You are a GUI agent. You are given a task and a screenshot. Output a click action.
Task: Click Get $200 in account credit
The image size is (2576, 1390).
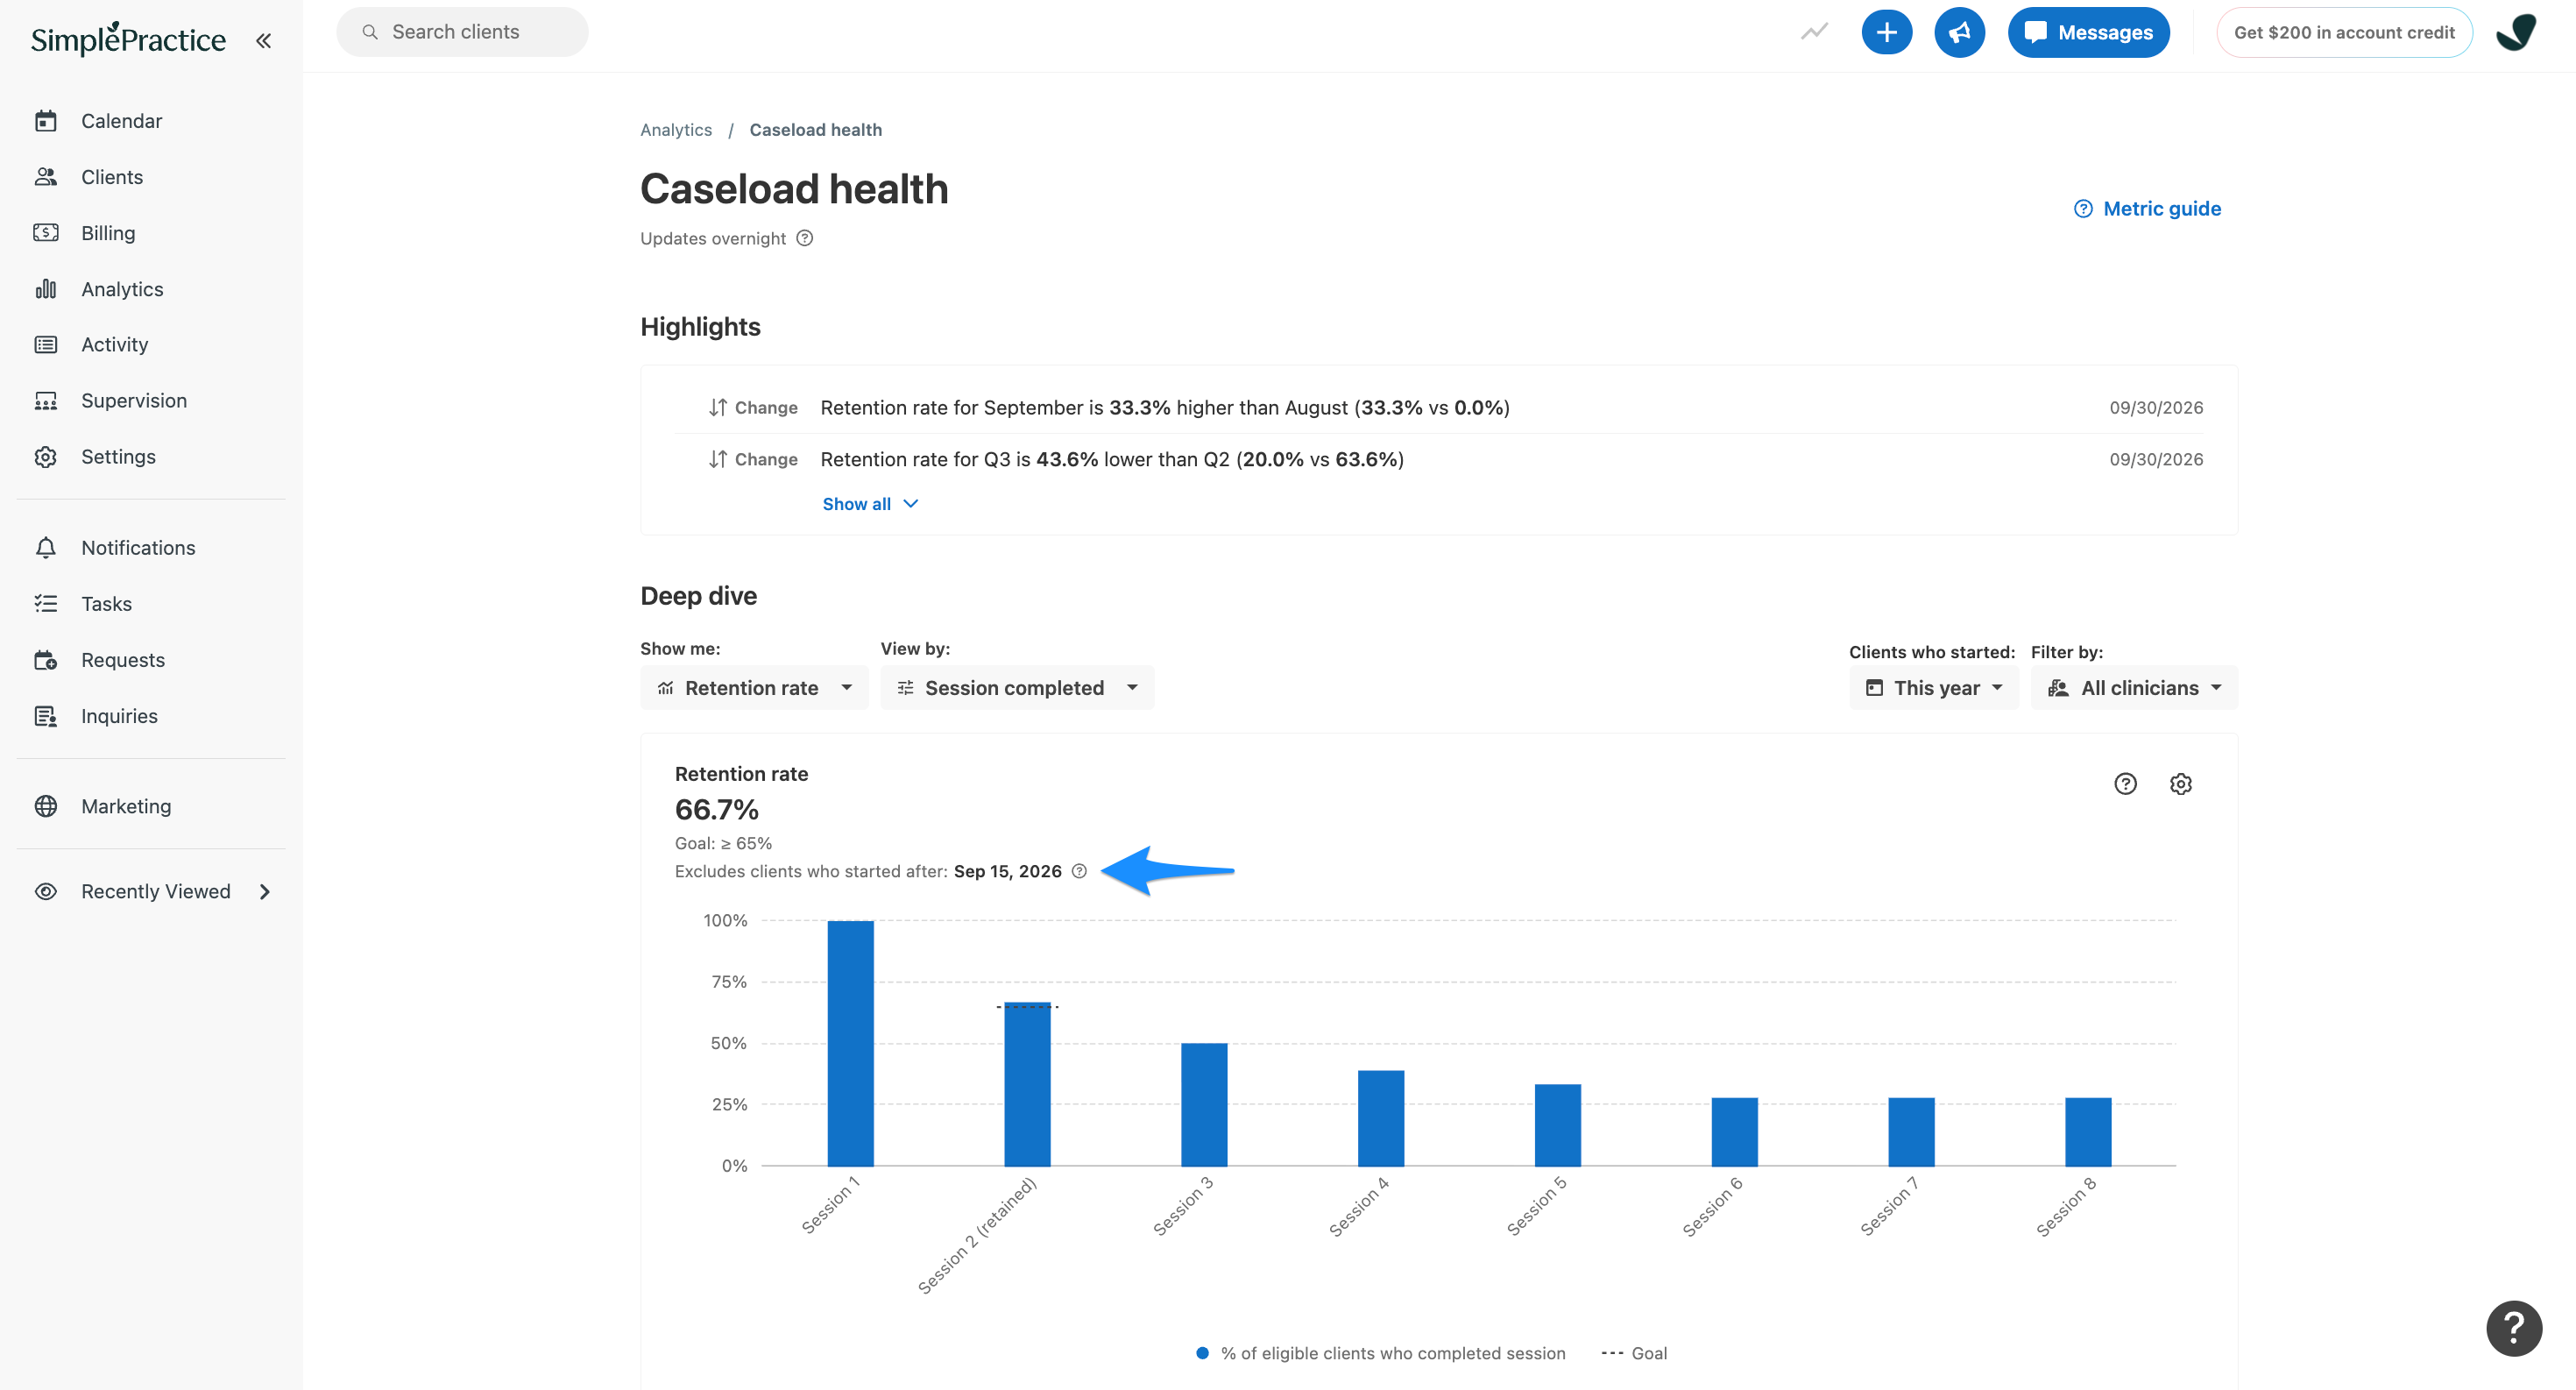pos(2343,32)
